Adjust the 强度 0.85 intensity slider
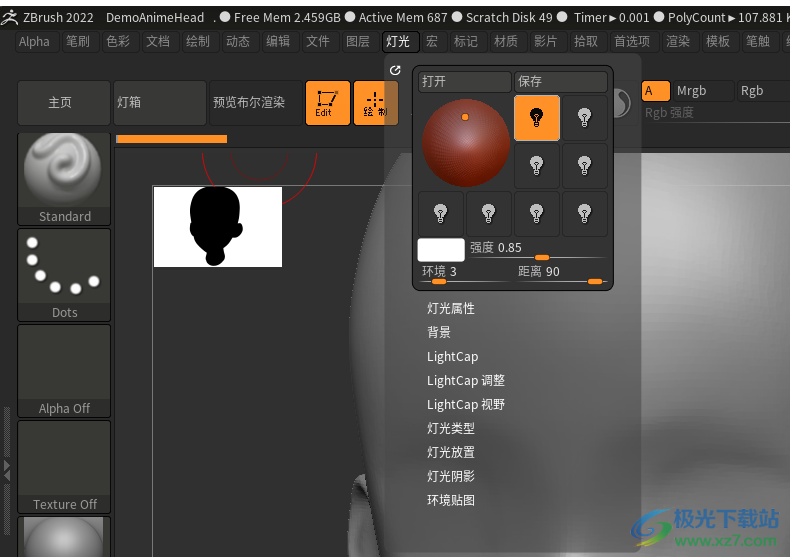 coord(537,250)
